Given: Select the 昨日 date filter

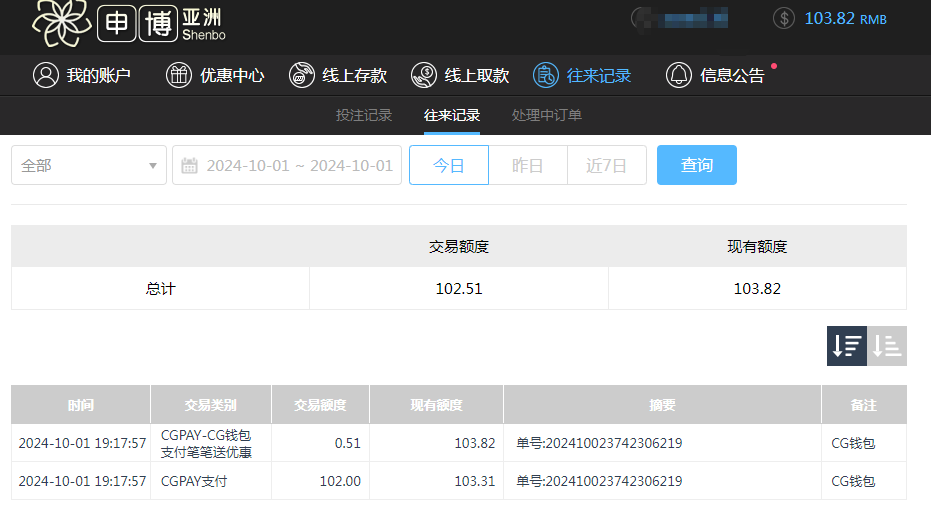Looking at the screenshot, I should 527,165.
